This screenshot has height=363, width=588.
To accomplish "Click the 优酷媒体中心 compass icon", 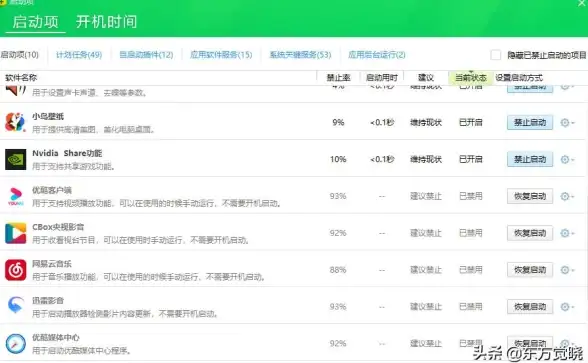I will point(15,344).
